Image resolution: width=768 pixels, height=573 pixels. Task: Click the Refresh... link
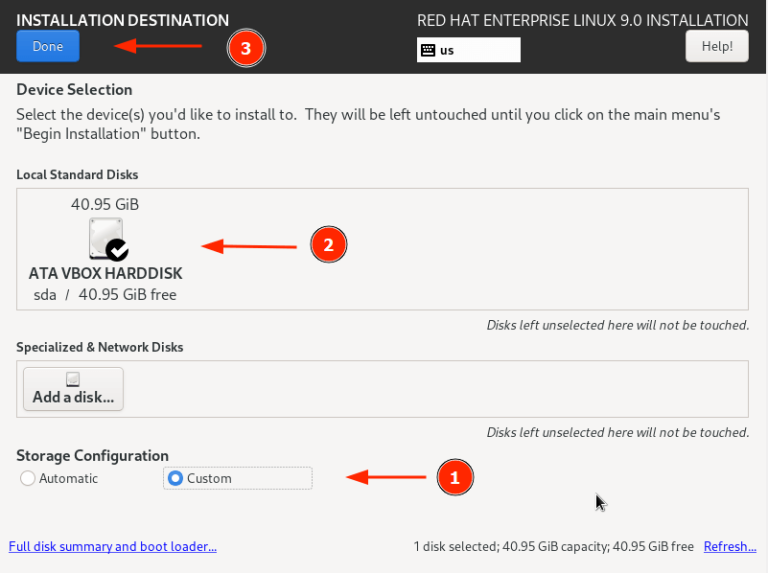pos(729,546)
